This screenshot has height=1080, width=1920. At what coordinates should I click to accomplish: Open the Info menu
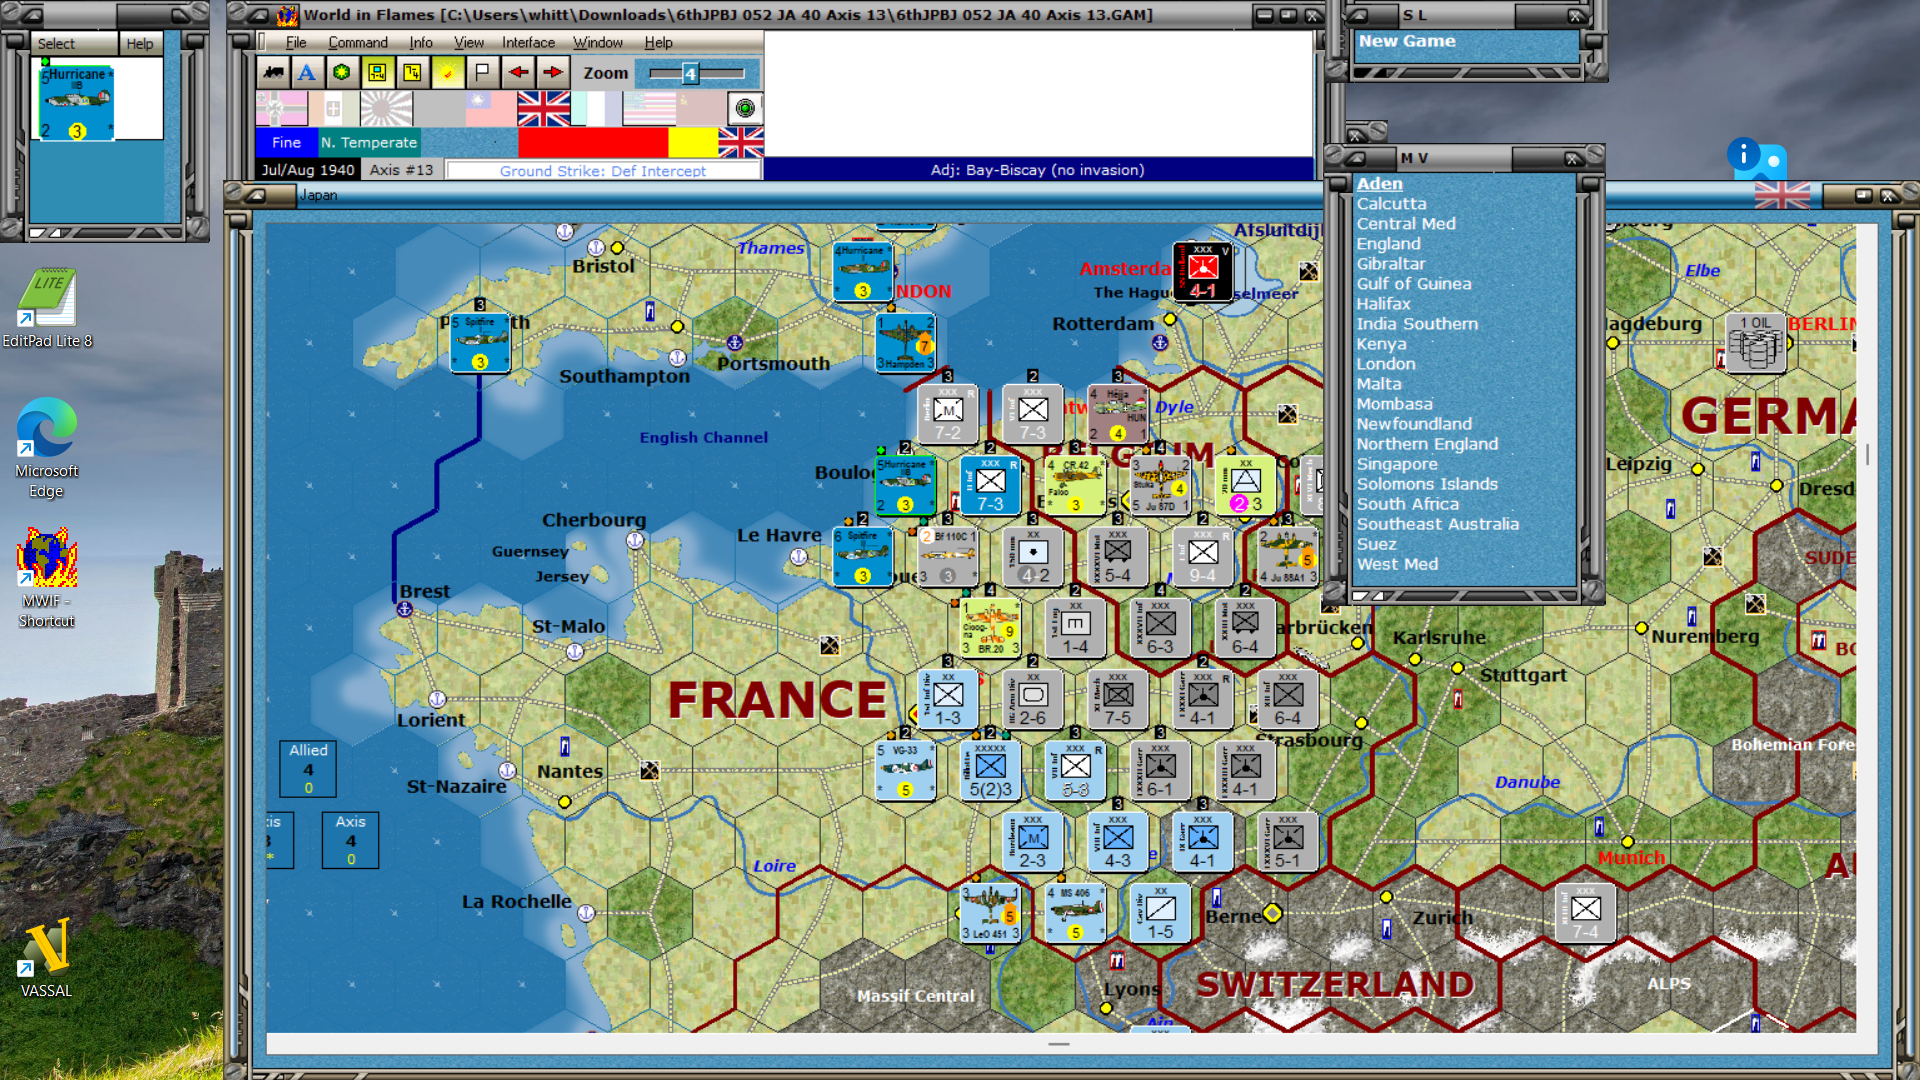[421, 42]
